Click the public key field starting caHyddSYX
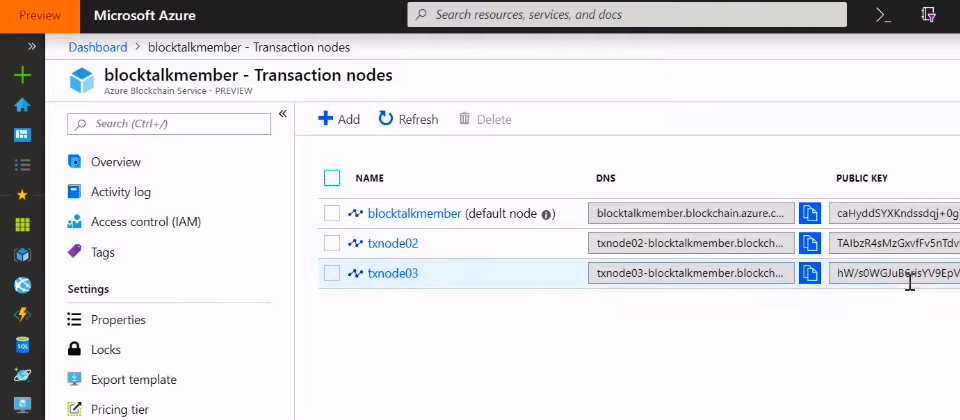The height and width of the screenshot is (420, 960). (894, 213)
